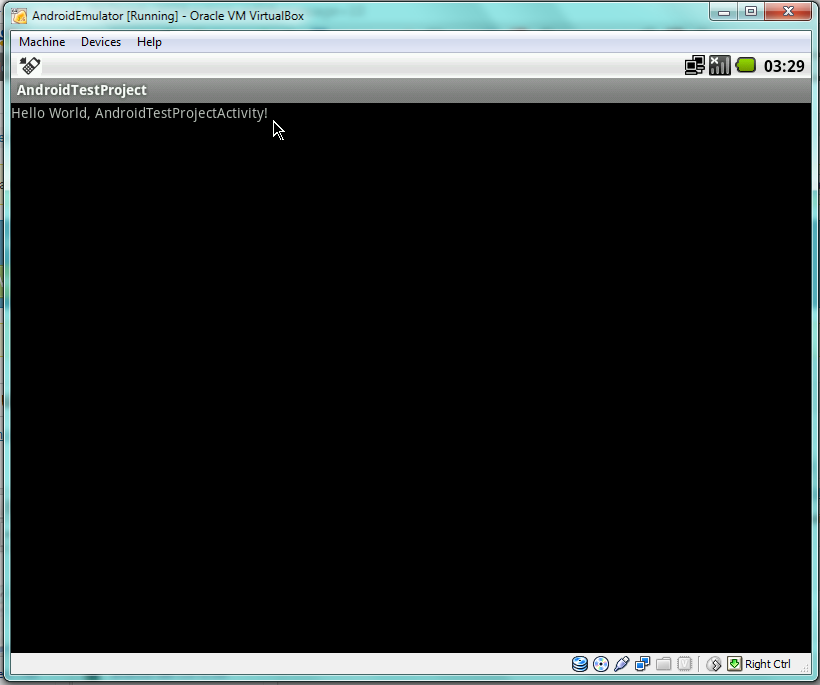The width and height of the screenshot is (820, 685).
Task: Maximize the VirtualBox window
Action: pyautogui.click(x=751, y=12)
